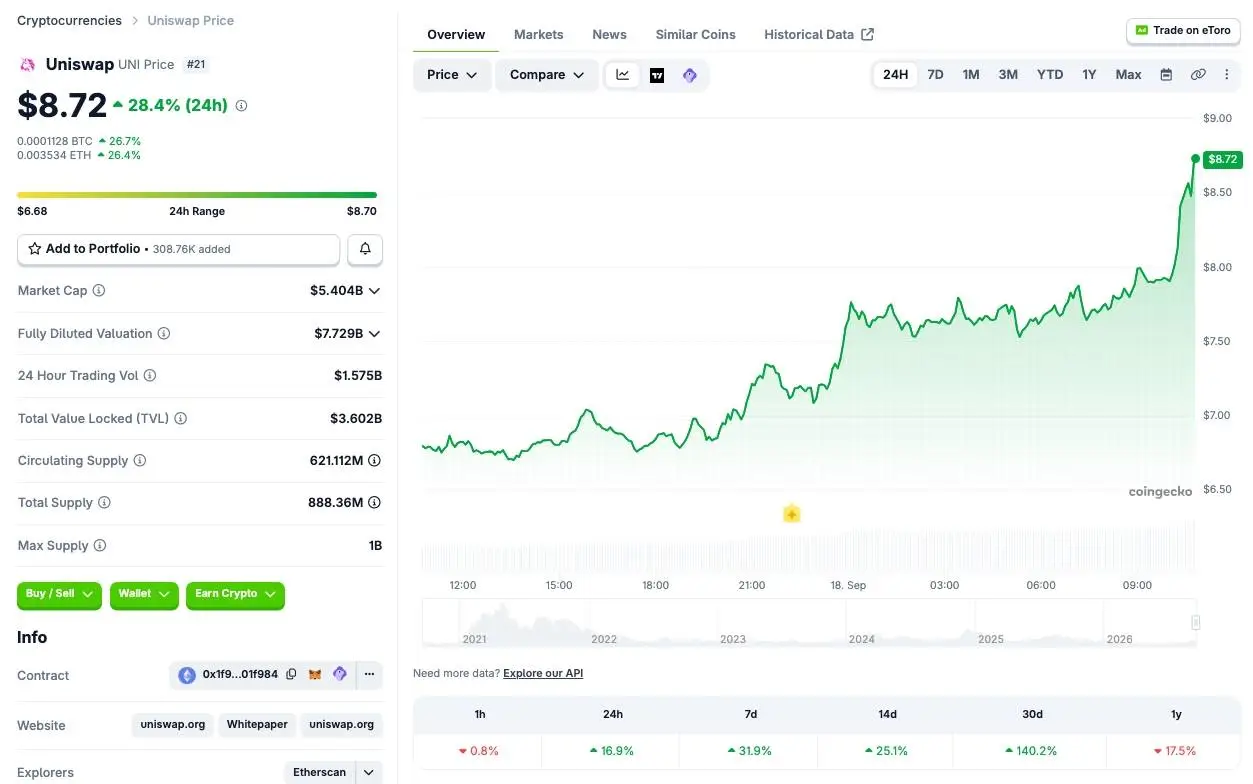Select the 24H time range

[x=895, y=75]
